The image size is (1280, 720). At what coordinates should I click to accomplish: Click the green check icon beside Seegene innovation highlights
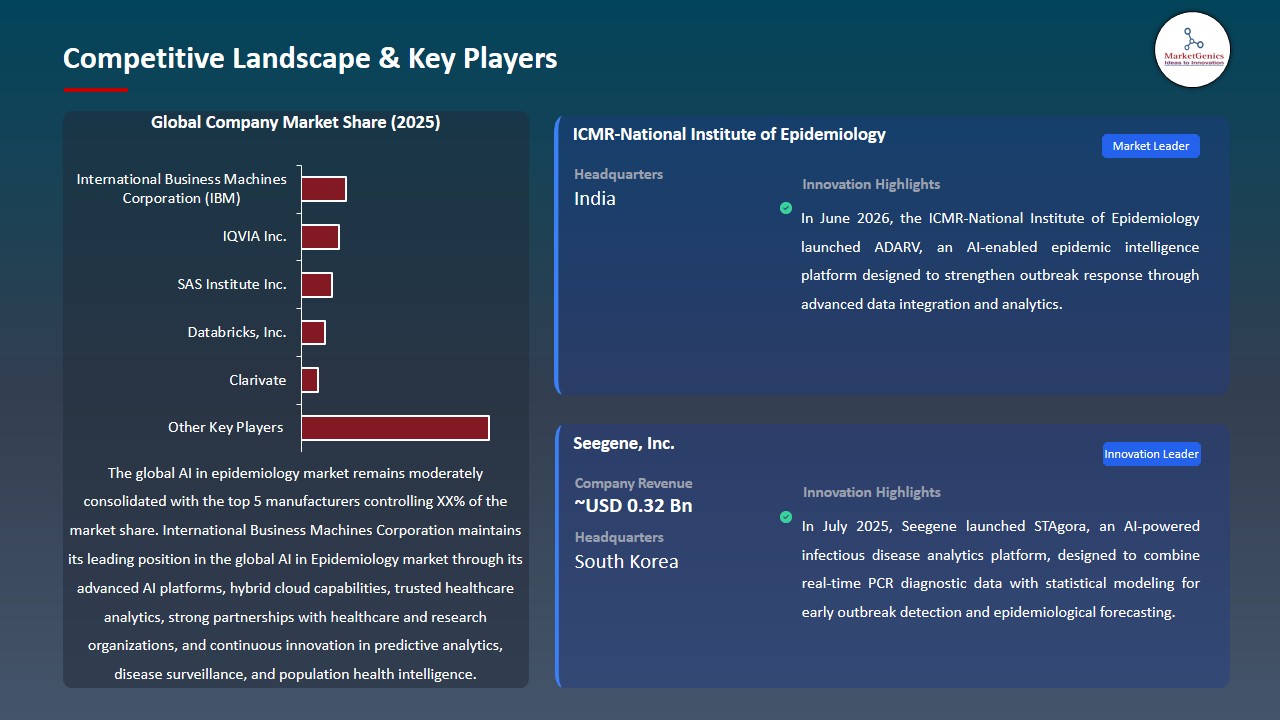(x=786, y=517)
